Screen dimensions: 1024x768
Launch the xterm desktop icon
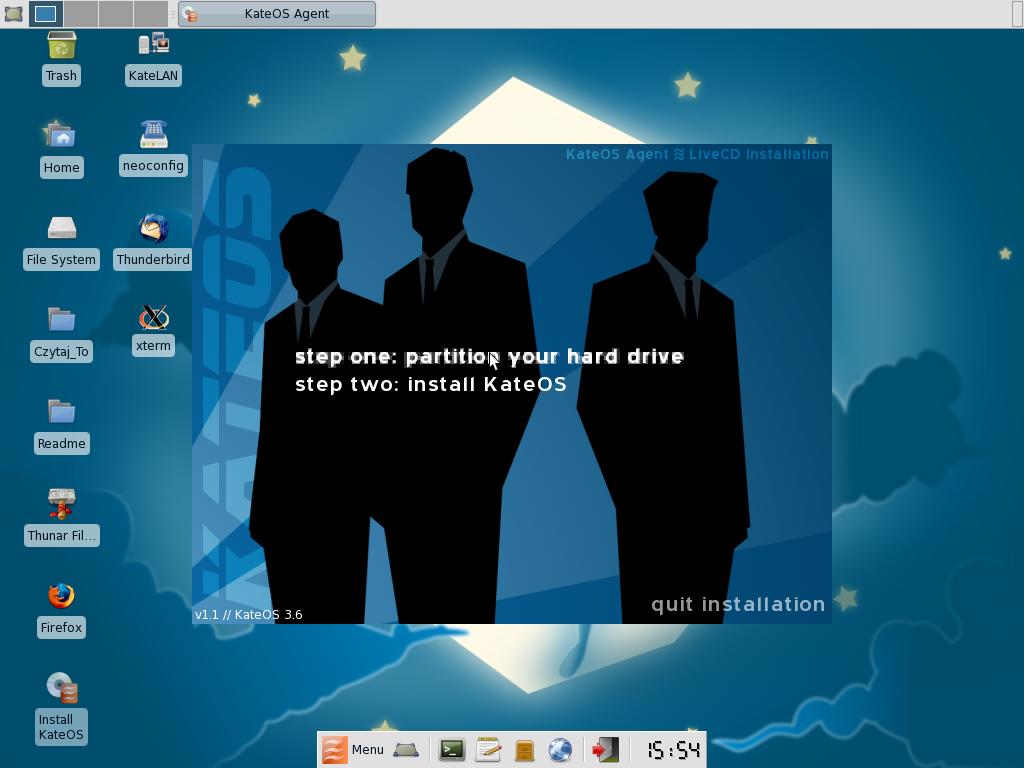click(x=153, y=318)
